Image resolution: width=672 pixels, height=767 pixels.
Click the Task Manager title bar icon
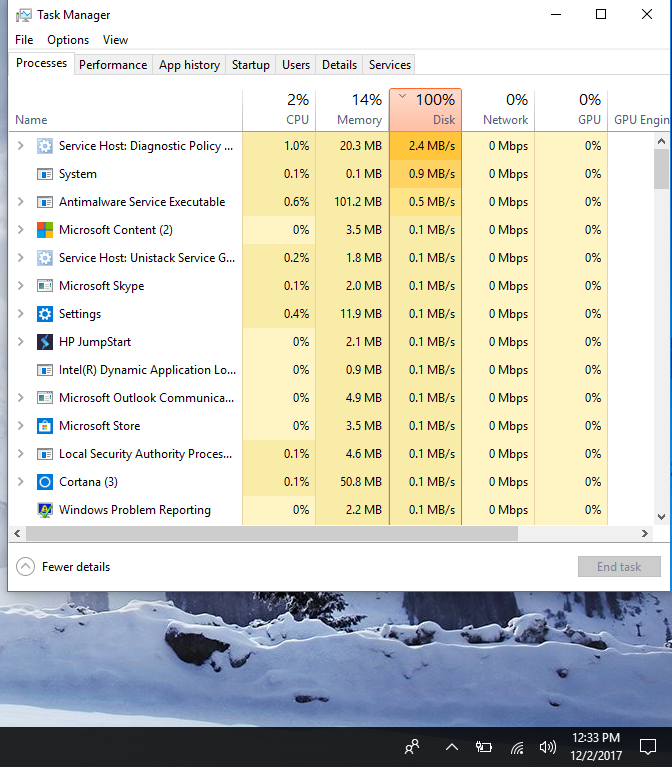pos(23,15)
